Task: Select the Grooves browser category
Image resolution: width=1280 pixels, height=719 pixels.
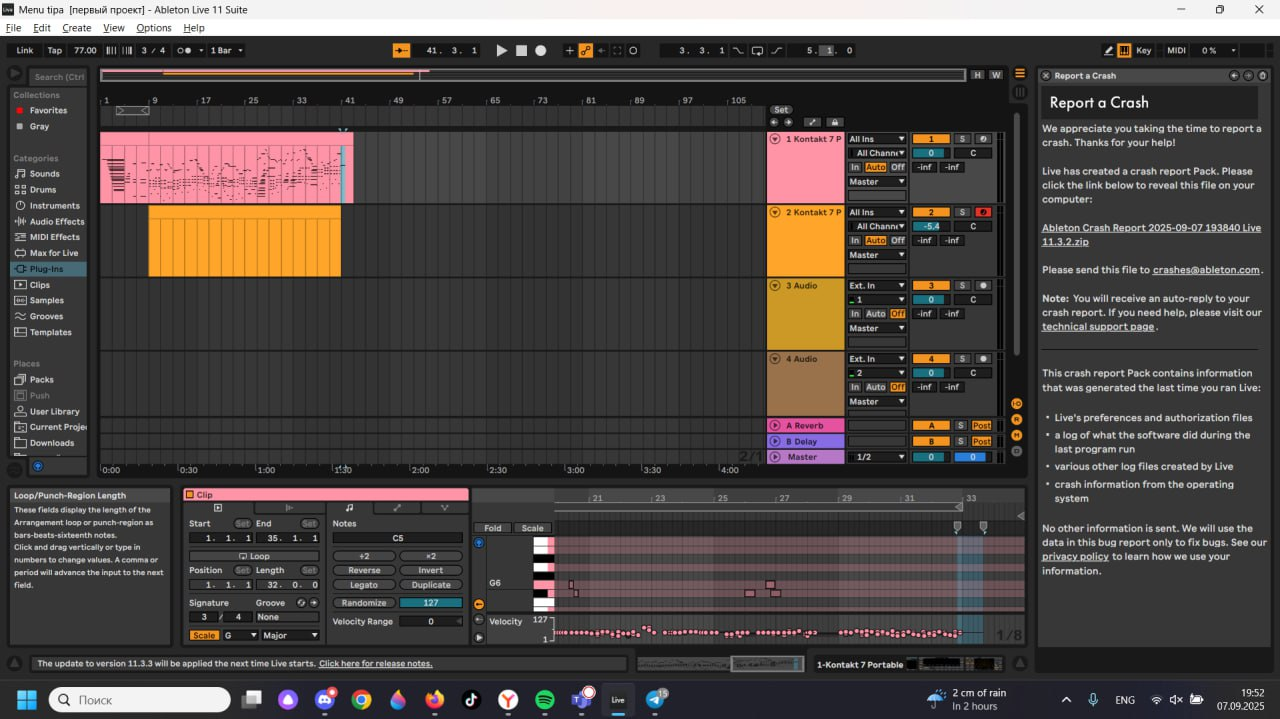Action: pyautogui.click(x=46, y=317)
